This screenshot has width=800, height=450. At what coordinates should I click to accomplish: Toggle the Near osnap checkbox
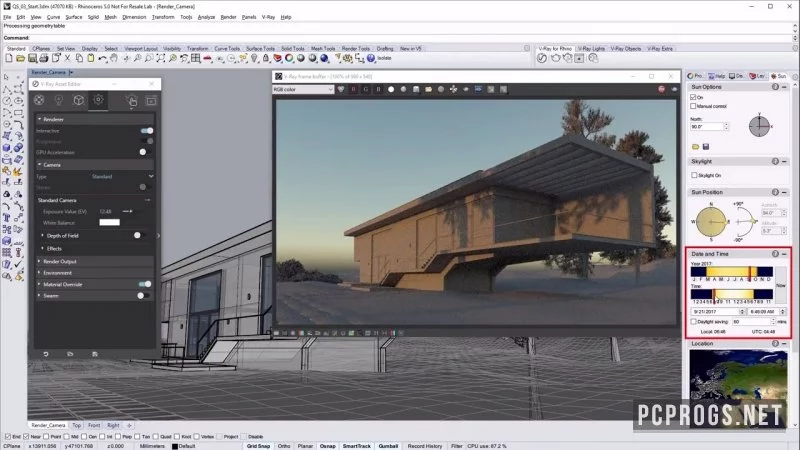(x=26, y=437)
